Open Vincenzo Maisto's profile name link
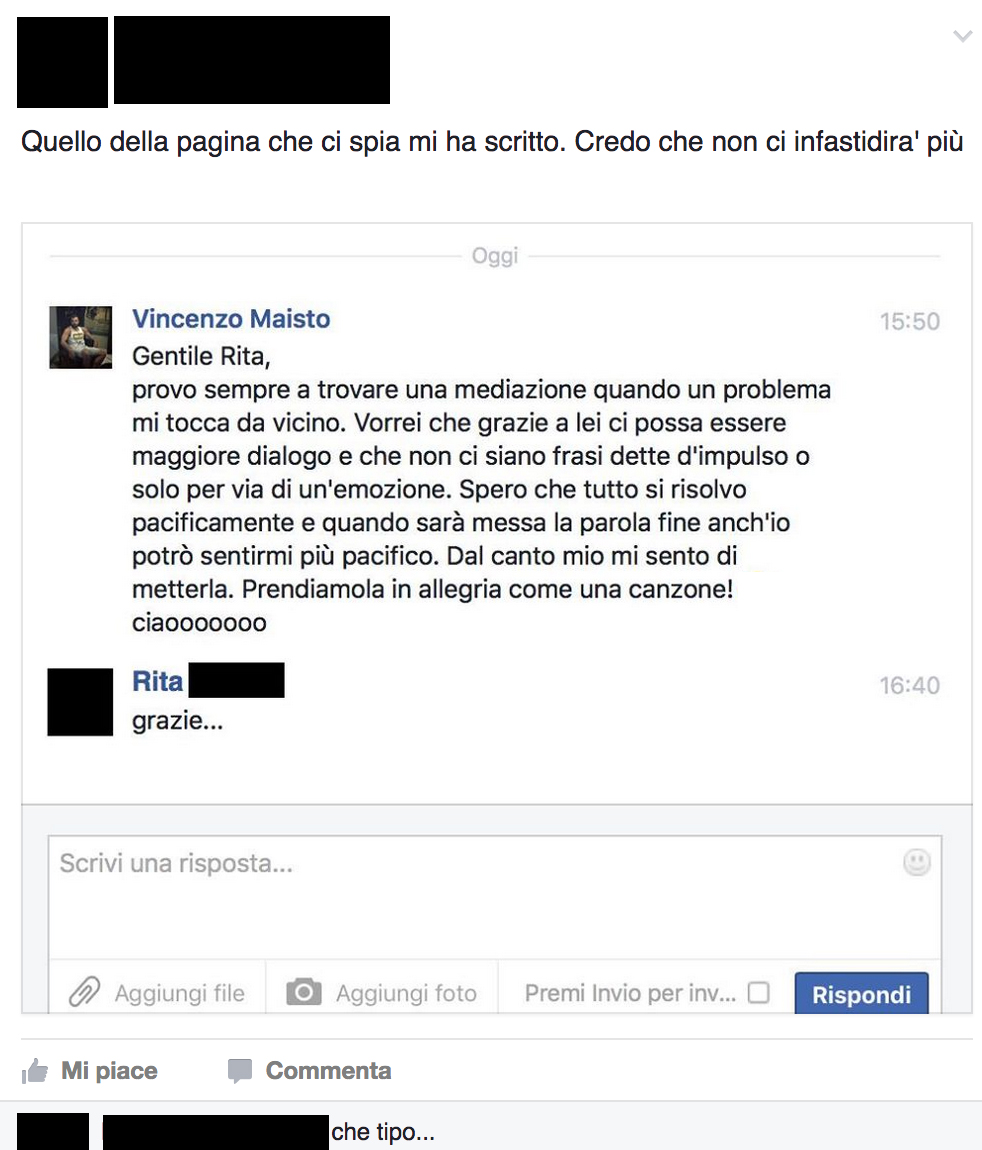 pyautogui.click(x=231, y=319)
